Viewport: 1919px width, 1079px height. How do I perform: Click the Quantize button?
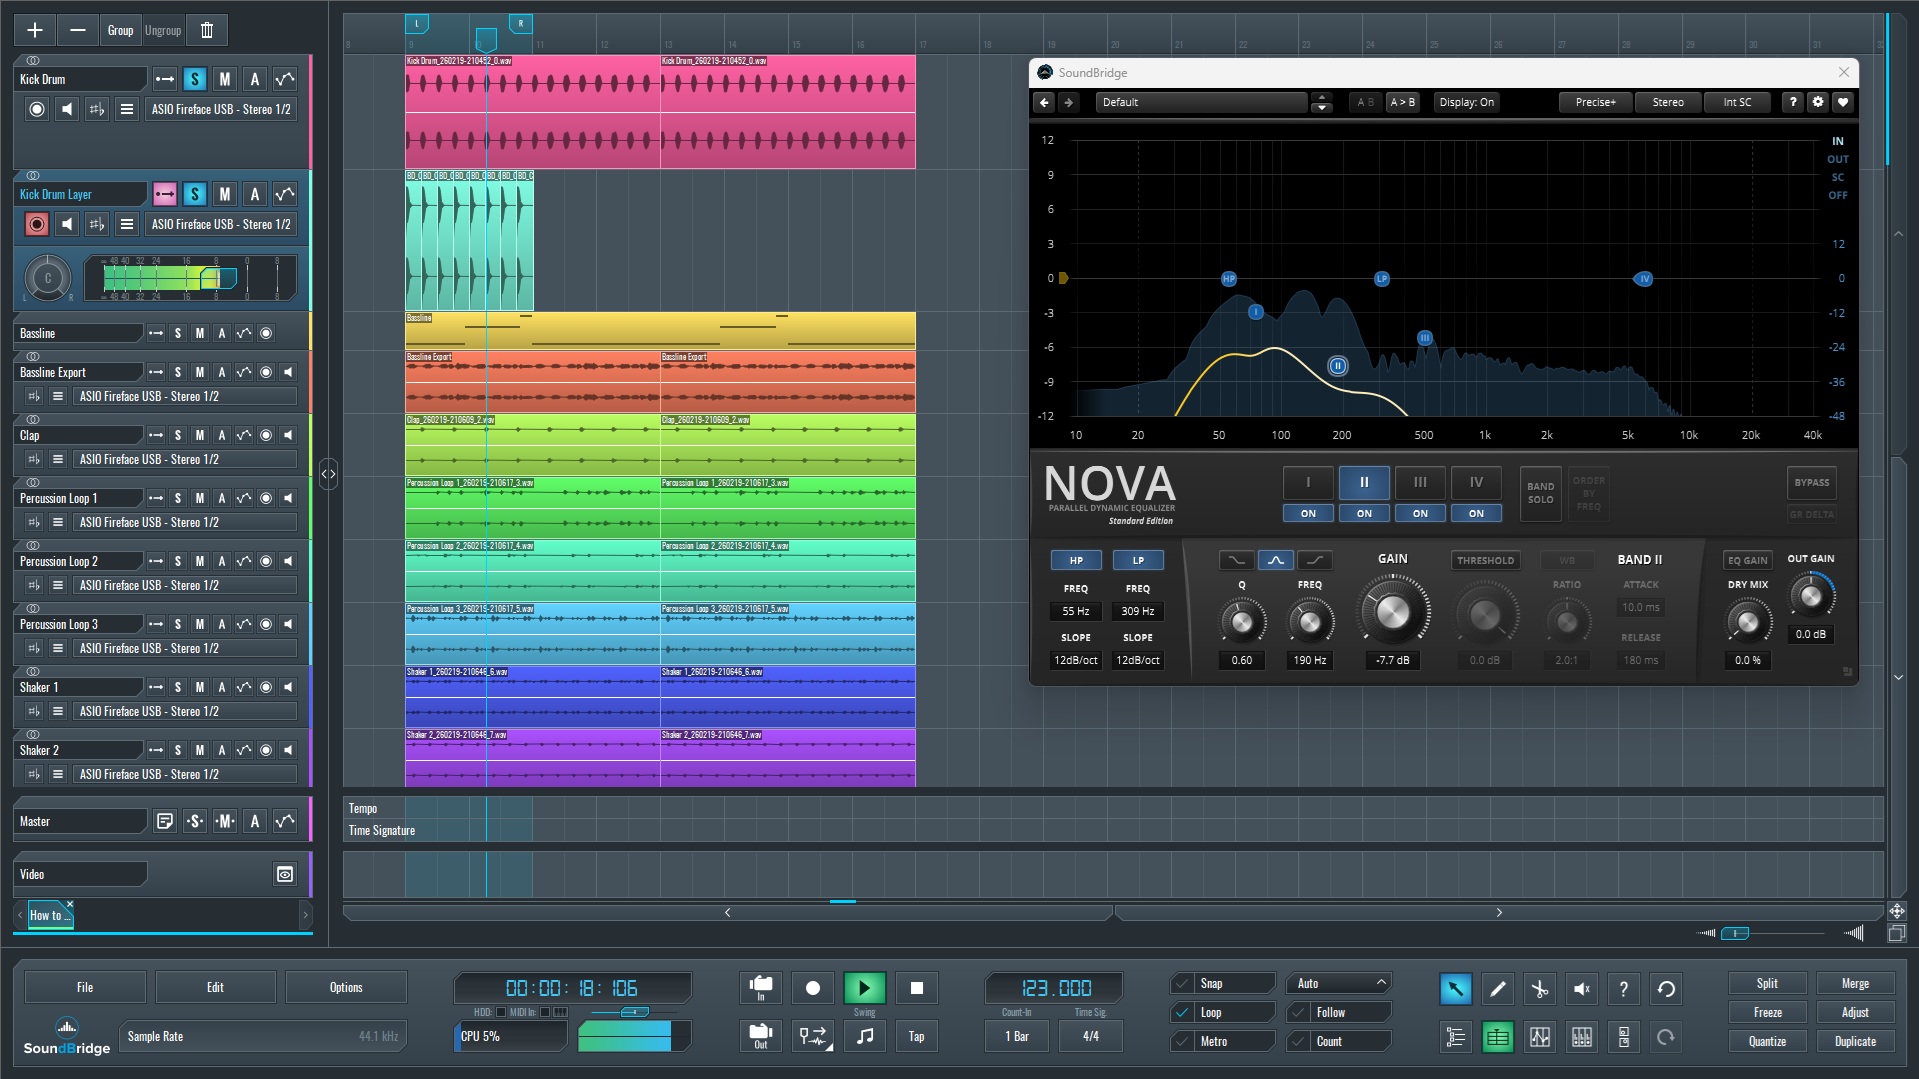tap(1767, 1041)
